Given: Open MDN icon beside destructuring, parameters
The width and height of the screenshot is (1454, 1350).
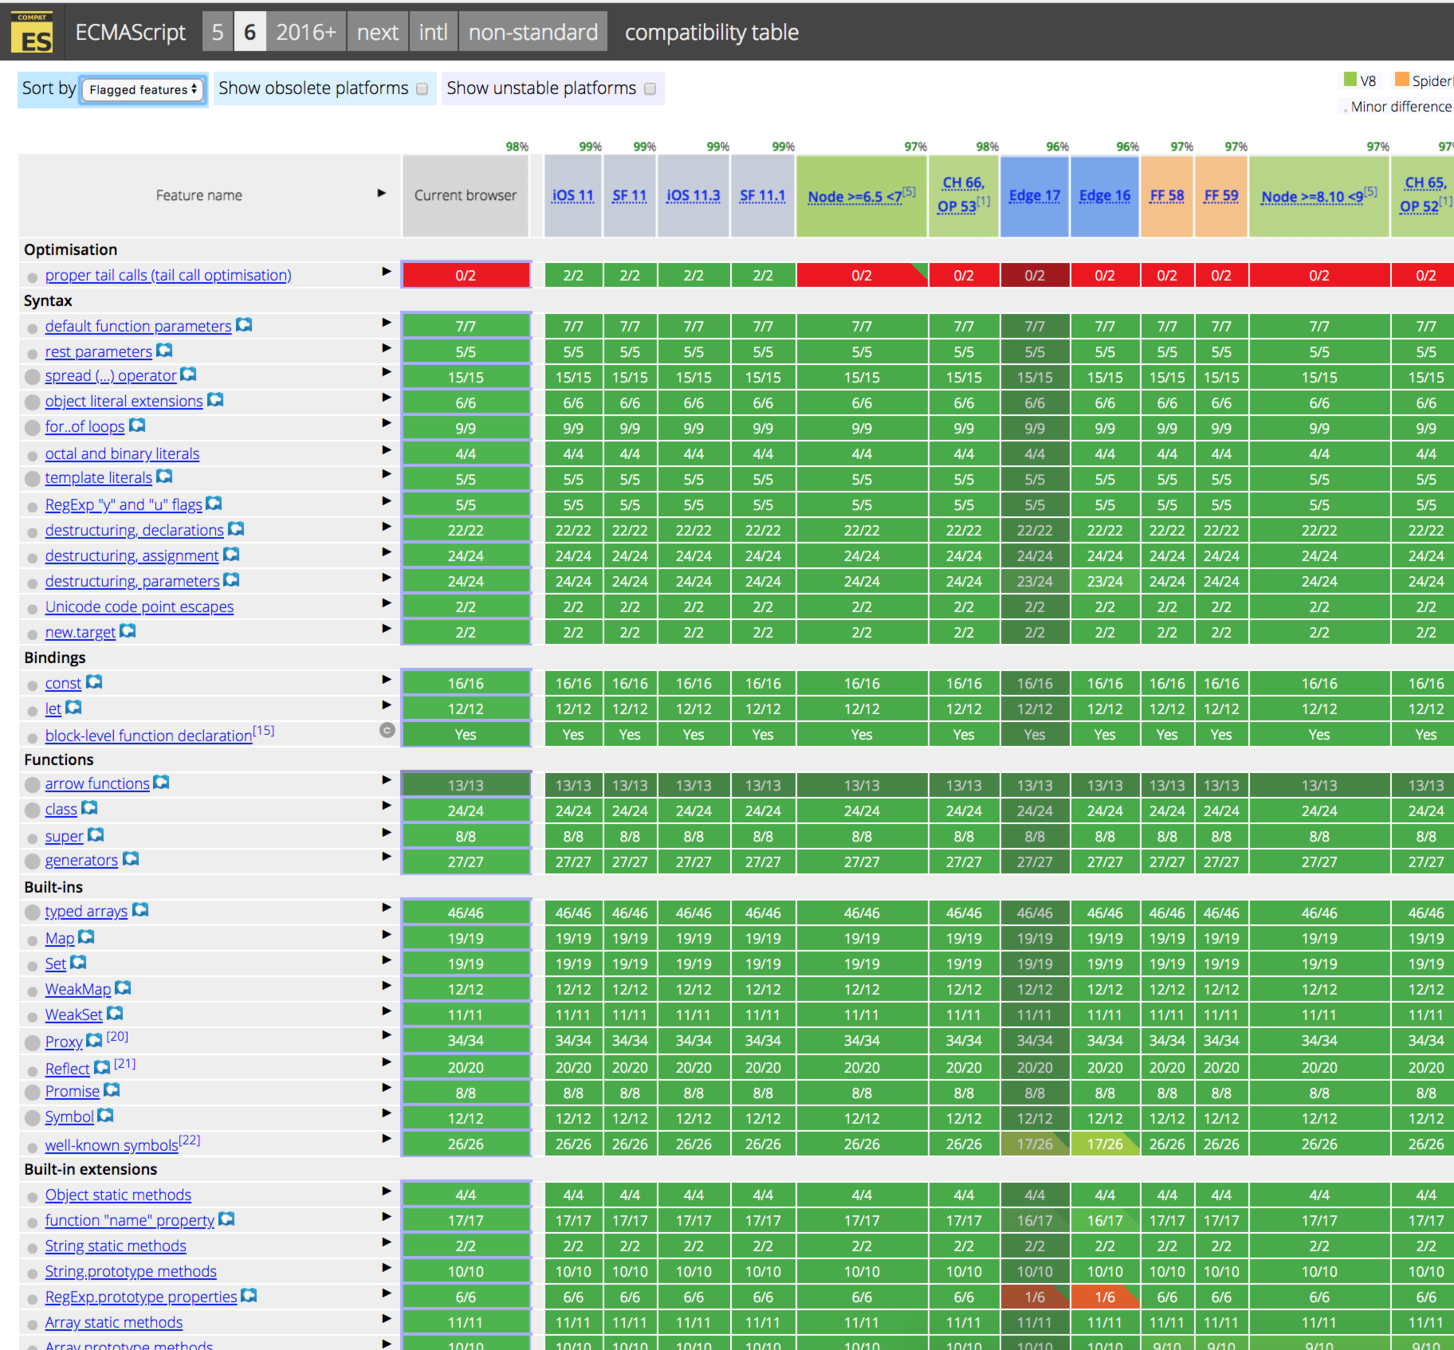Looking at the screenshot, I should tap(231, 579).
